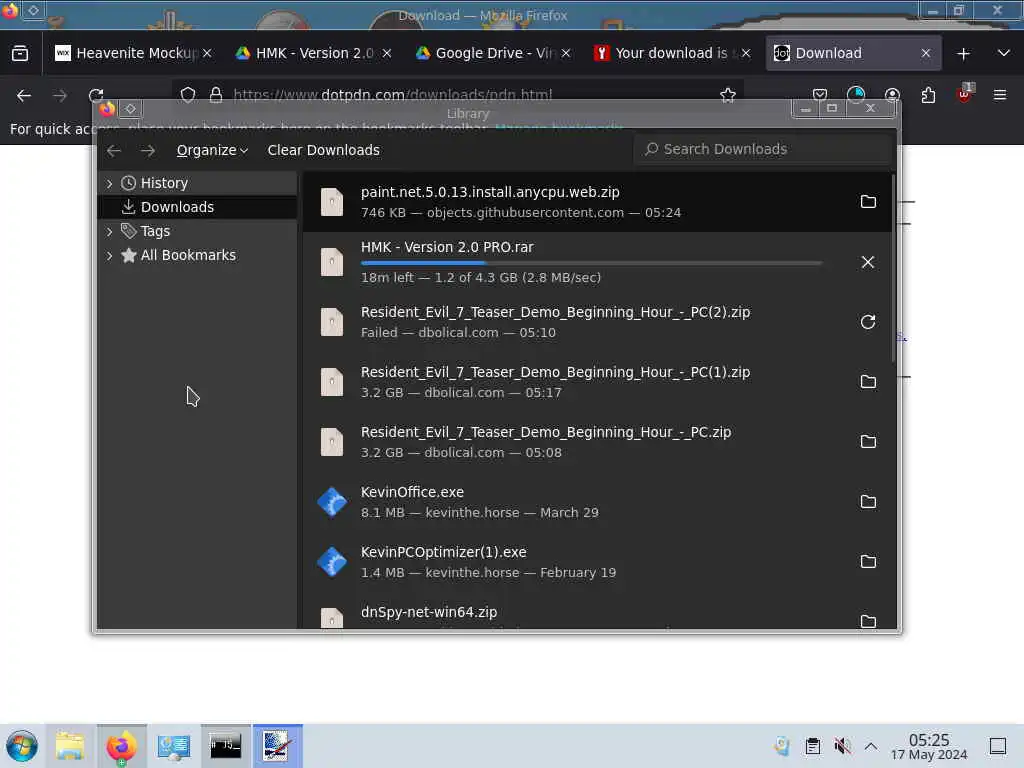Open Firefox View button

[20, 54]
